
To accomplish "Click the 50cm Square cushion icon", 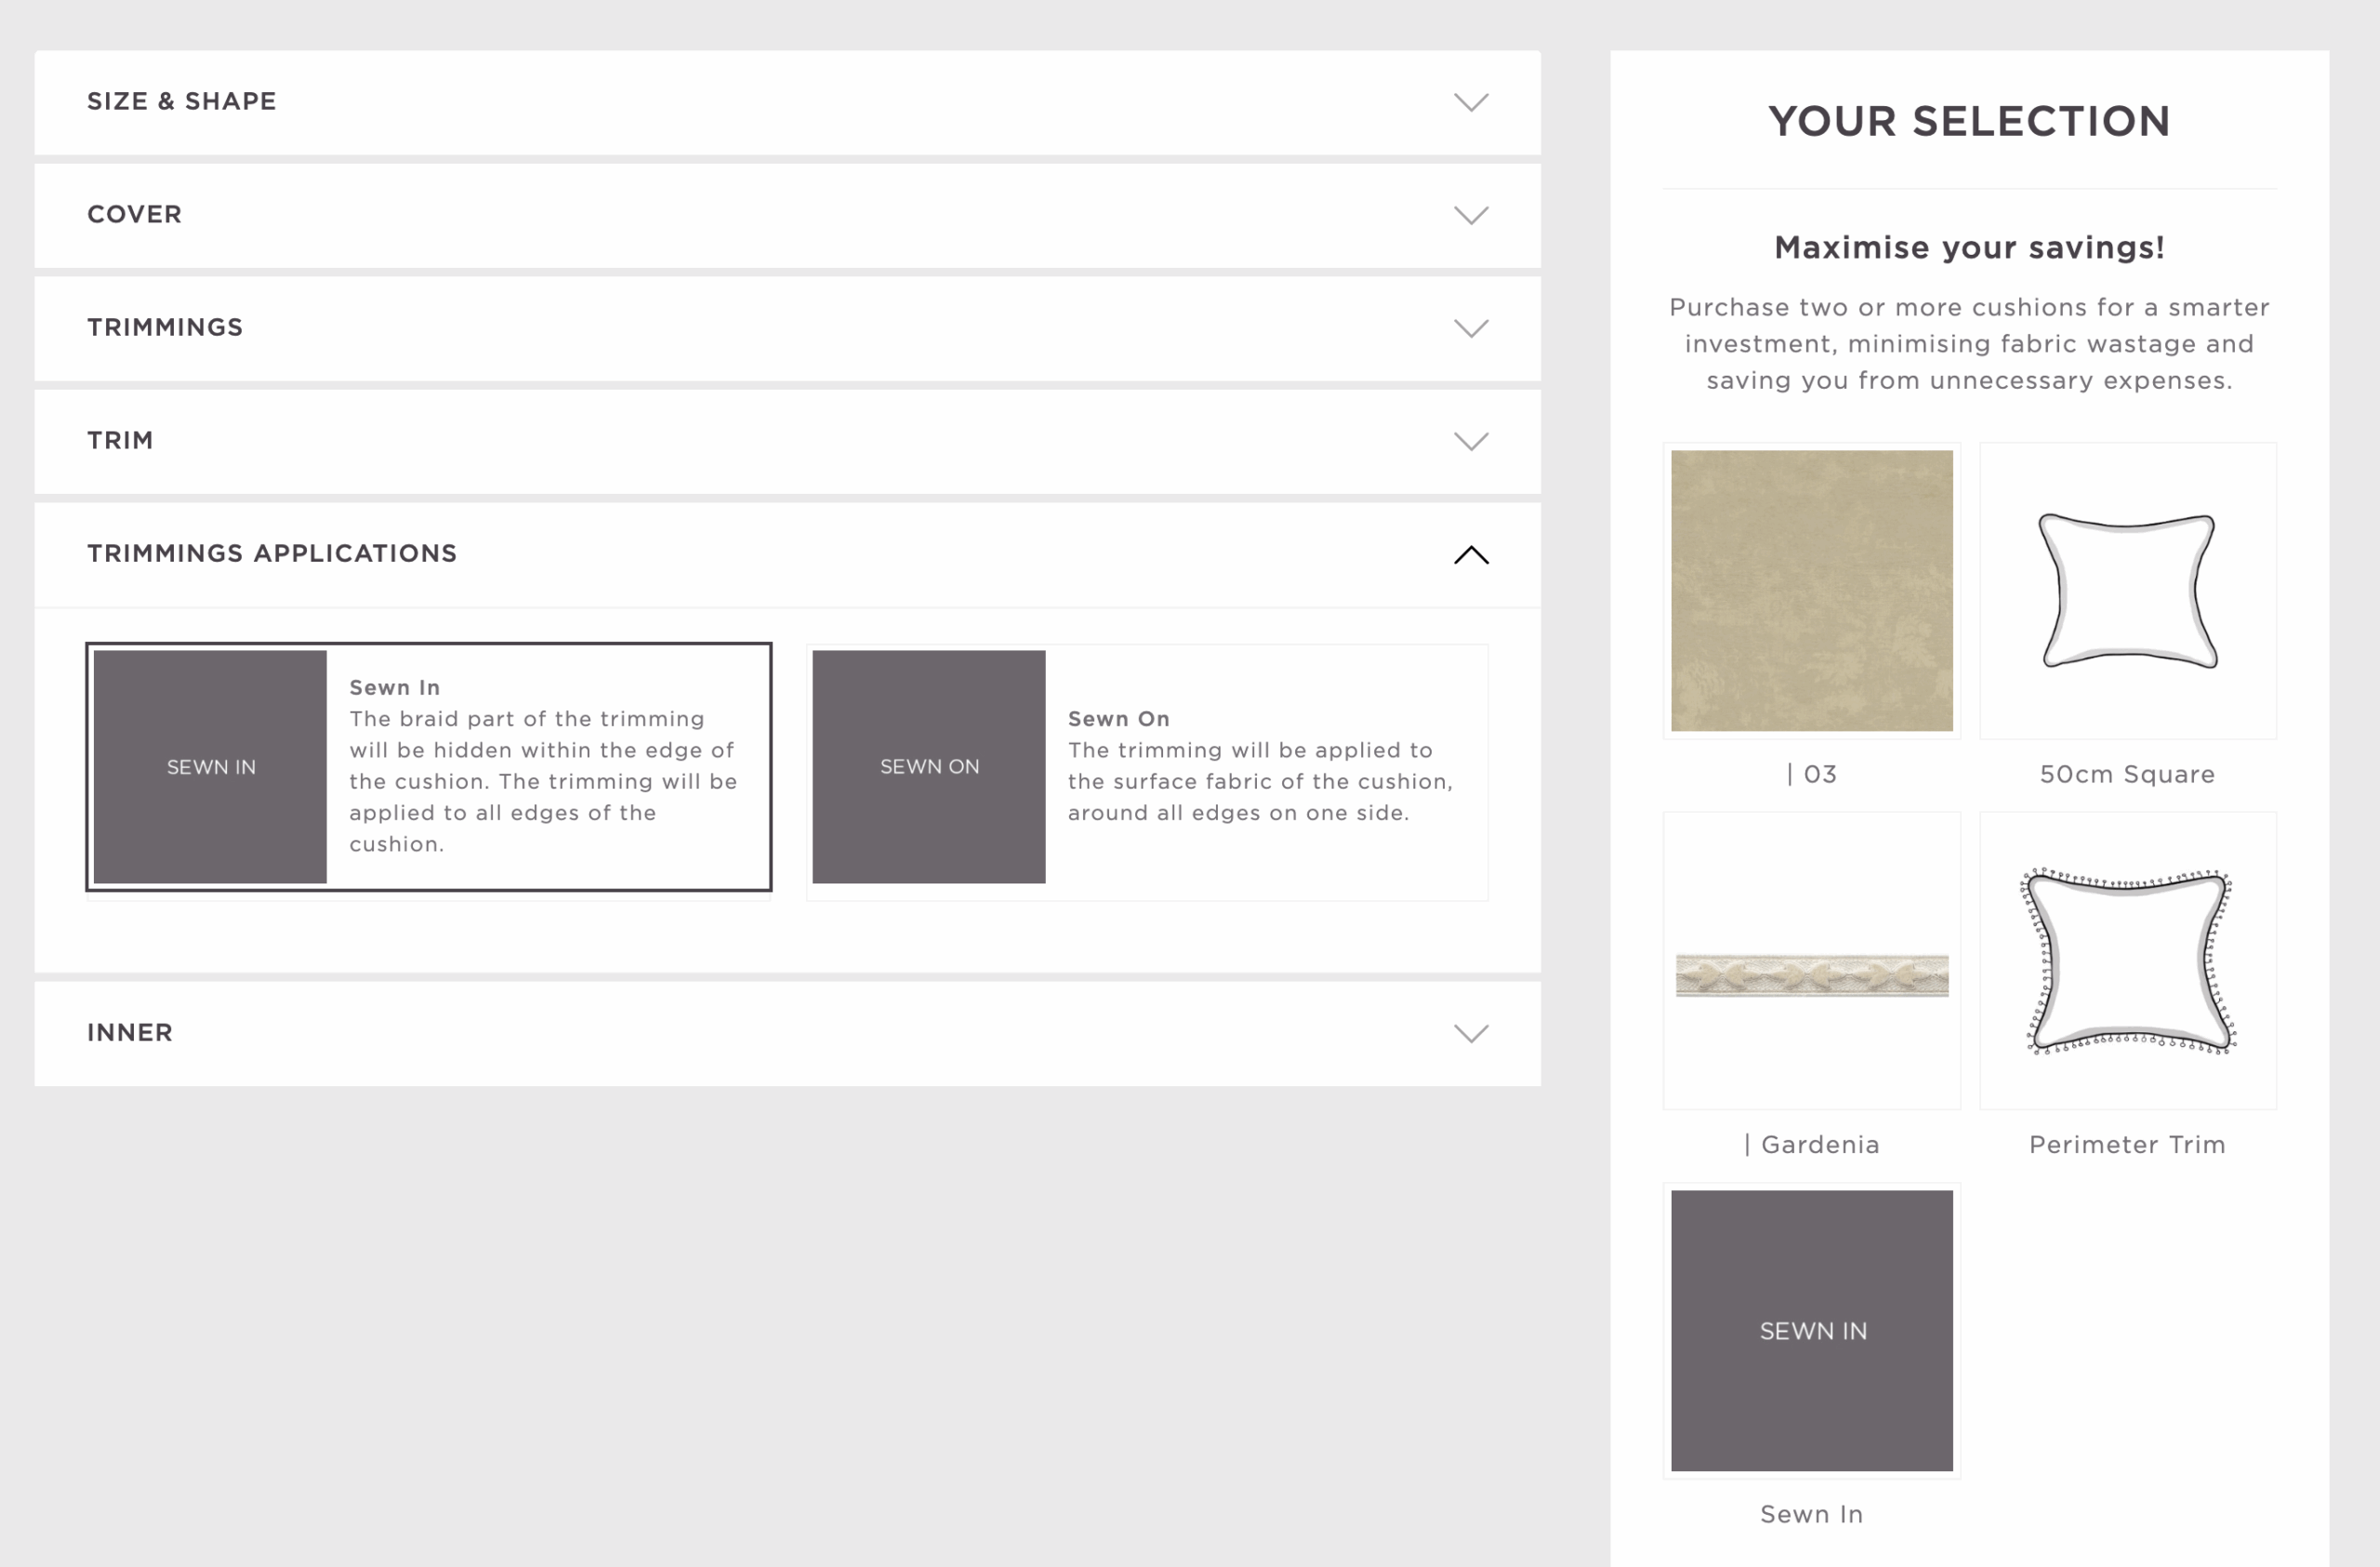I will (2127, 590).
